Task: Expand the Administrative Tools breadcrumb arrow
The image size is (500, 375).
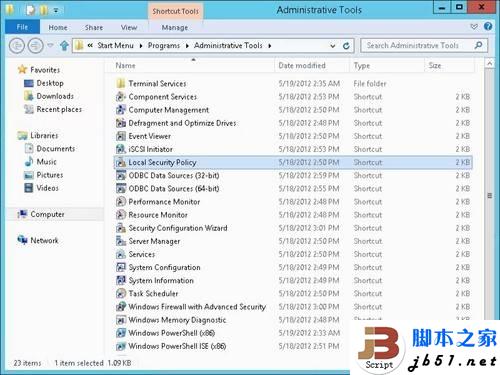Action: [x=269, y=46]
